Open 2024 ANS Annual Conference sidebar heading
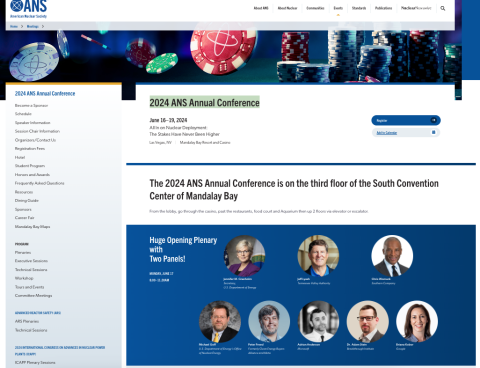Screen dimensions: 480x368 pos(45,94)
